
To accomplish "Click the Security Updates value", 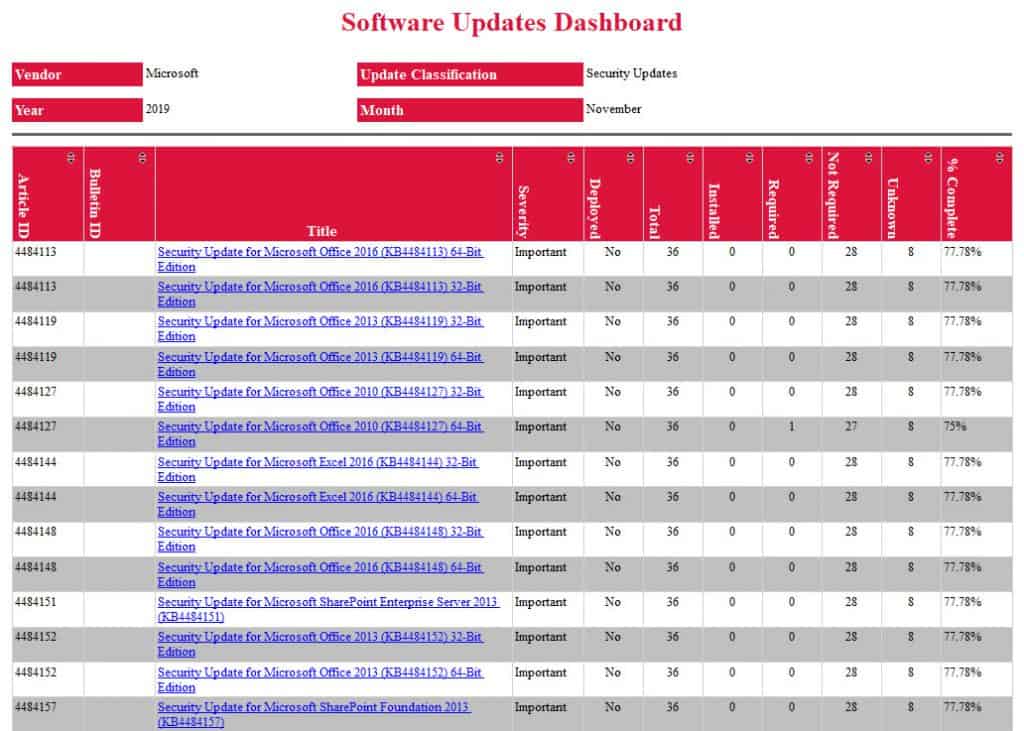I will pyautogui.click(x=632, y=73).
